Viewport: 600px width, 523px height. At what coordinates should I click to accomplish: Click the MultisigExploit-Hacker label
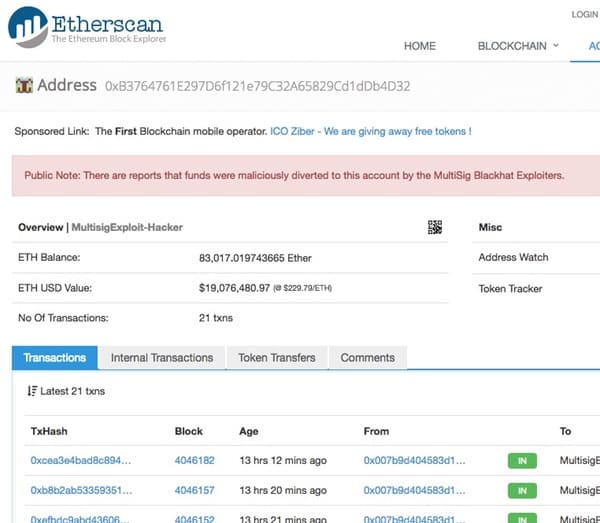point(127,227)
